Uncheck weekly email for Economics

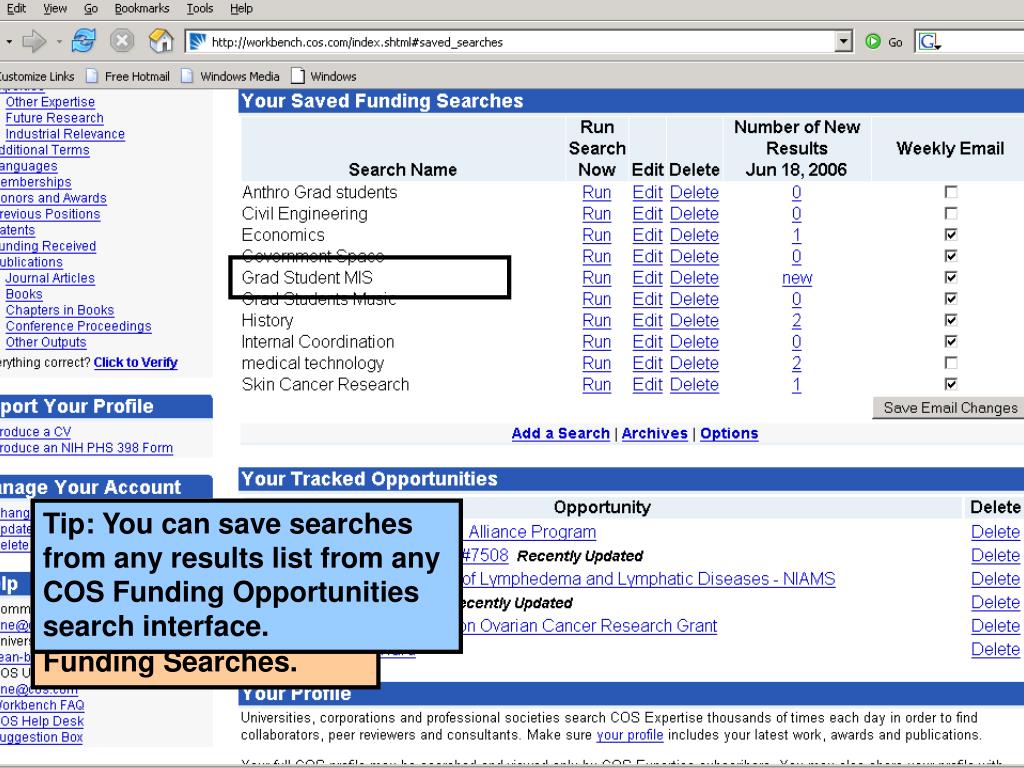coord(951,234)
